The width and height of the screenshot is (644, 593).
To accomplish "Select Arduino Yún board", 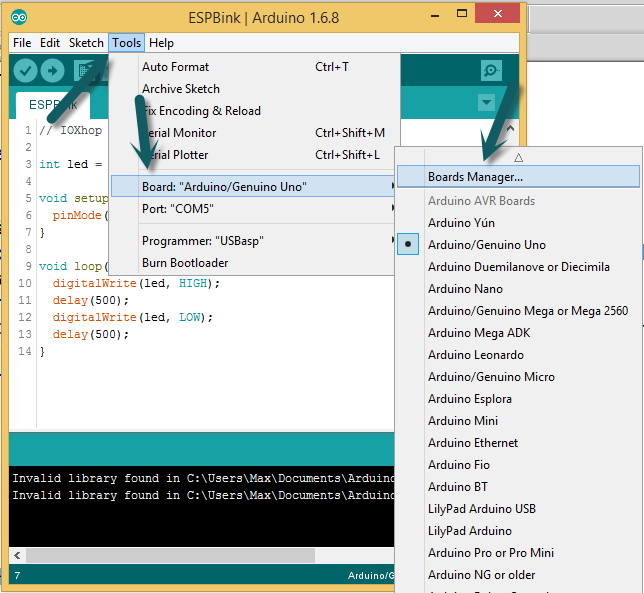I will pos(518,223).
